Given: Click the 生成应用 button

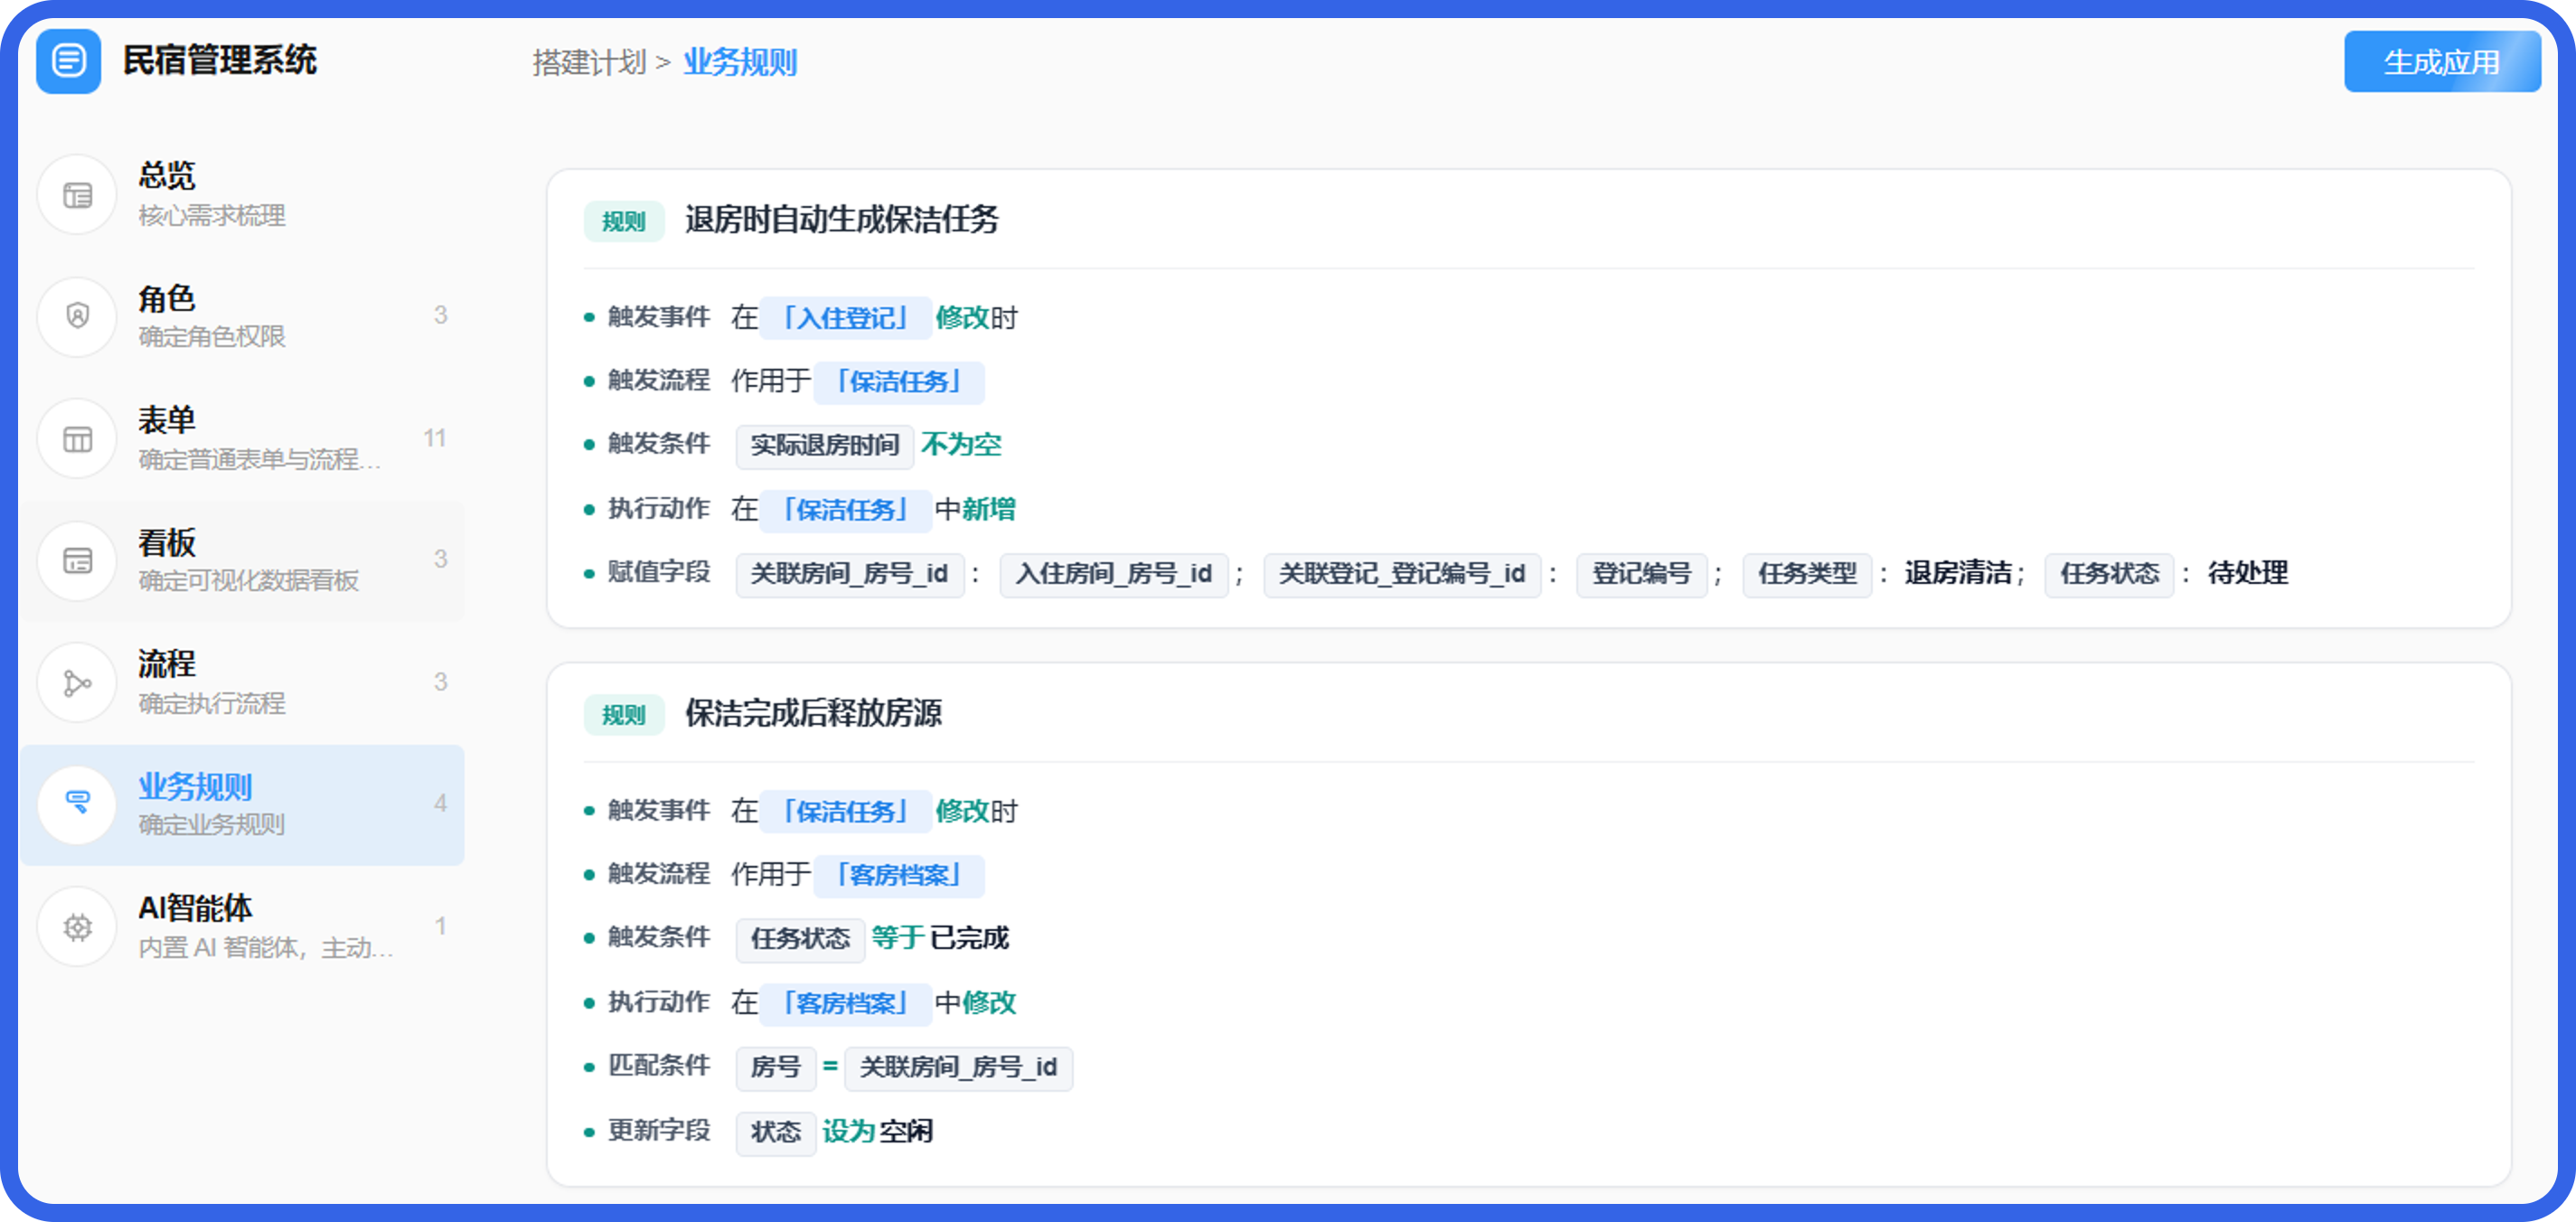Looking at the screenshot, I should [2441, 62].
